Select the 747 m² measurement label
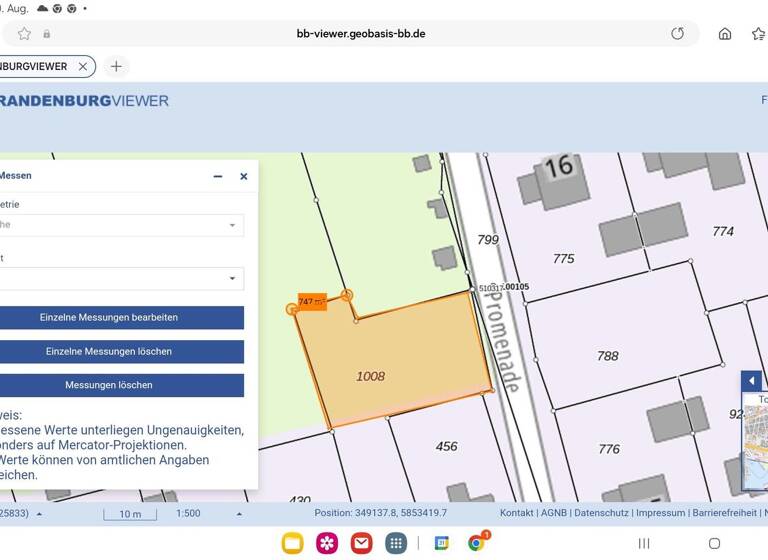Screen dimensions: 768x560 pos(312,301)
